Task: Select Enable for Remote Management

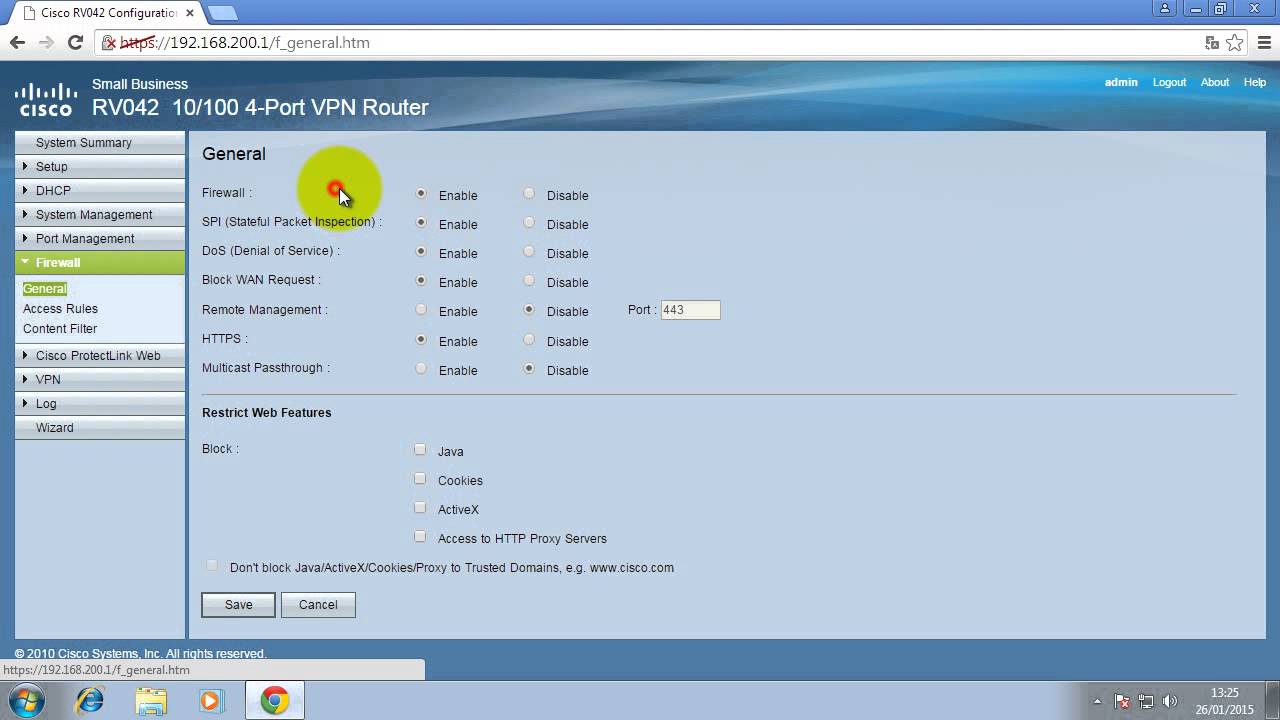Action: click(x=421, y=310)
